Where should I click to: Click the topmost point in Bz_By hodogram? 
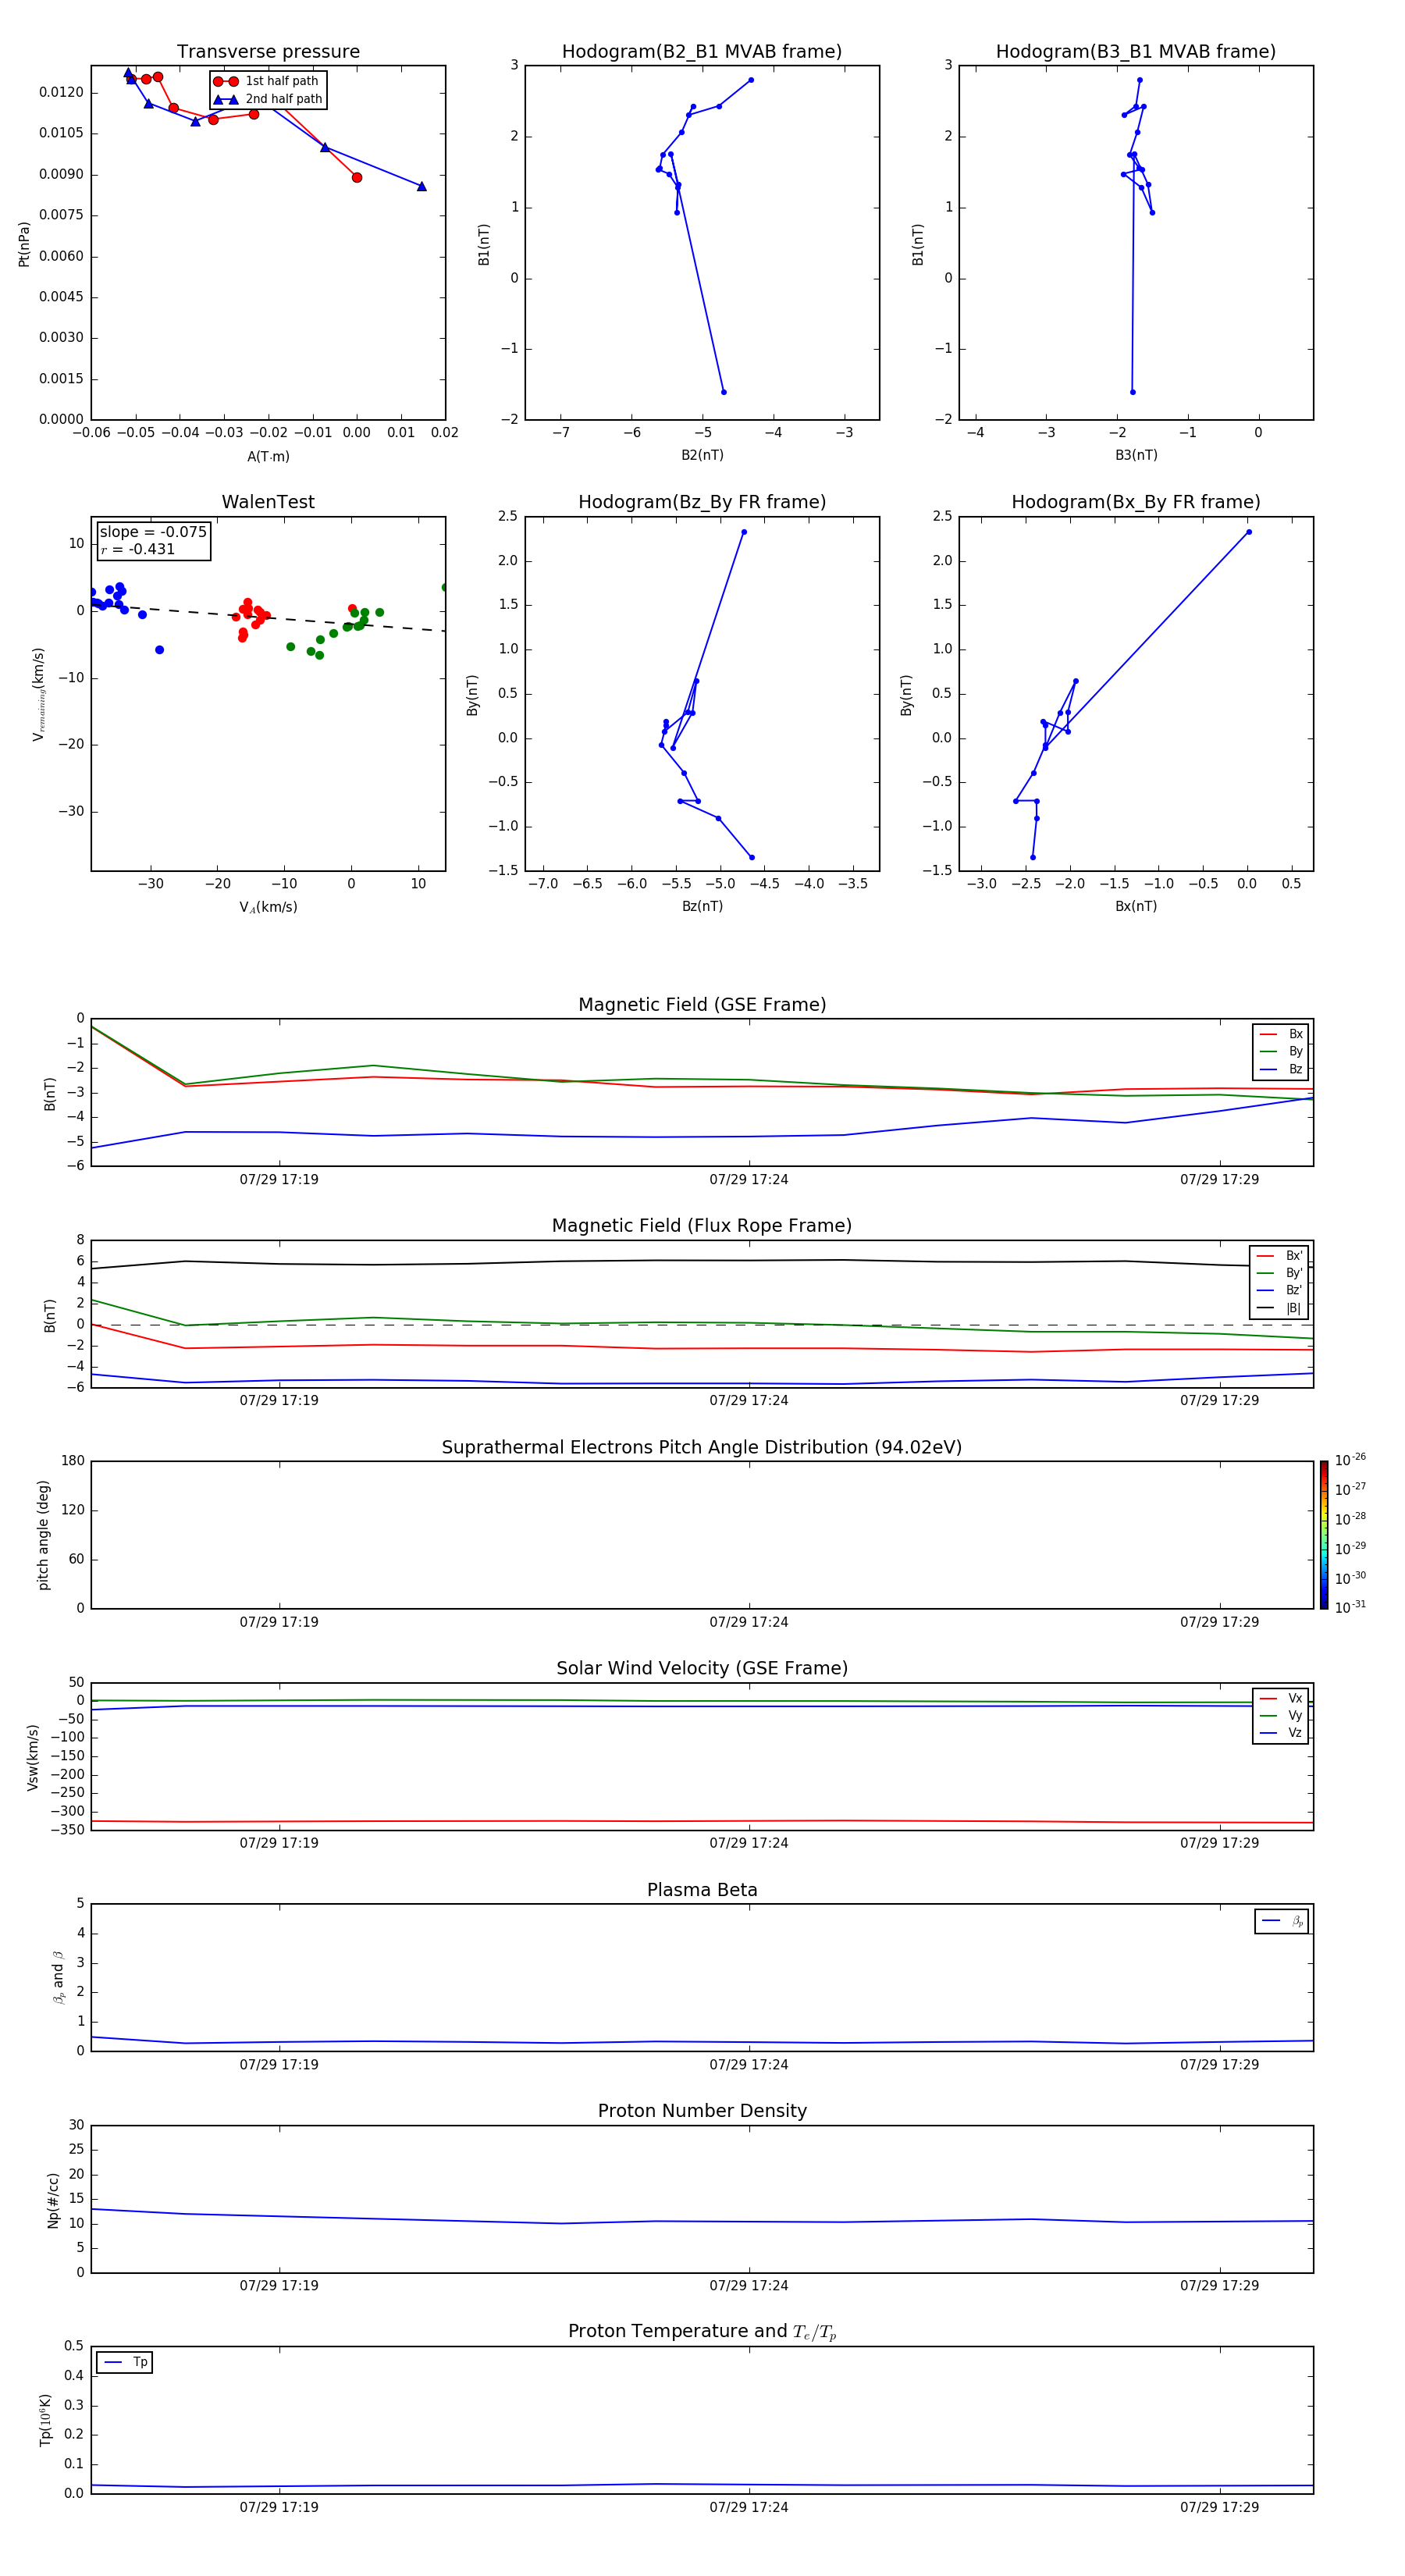744,532
